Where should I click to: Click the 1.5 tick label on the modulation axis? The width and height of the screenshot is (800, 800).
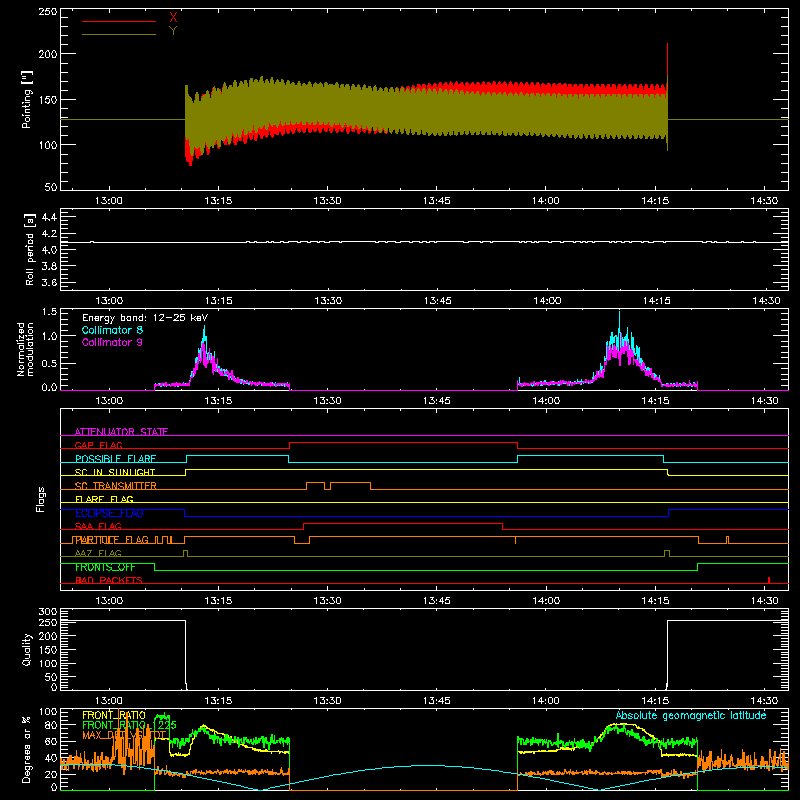click(49, 312)
